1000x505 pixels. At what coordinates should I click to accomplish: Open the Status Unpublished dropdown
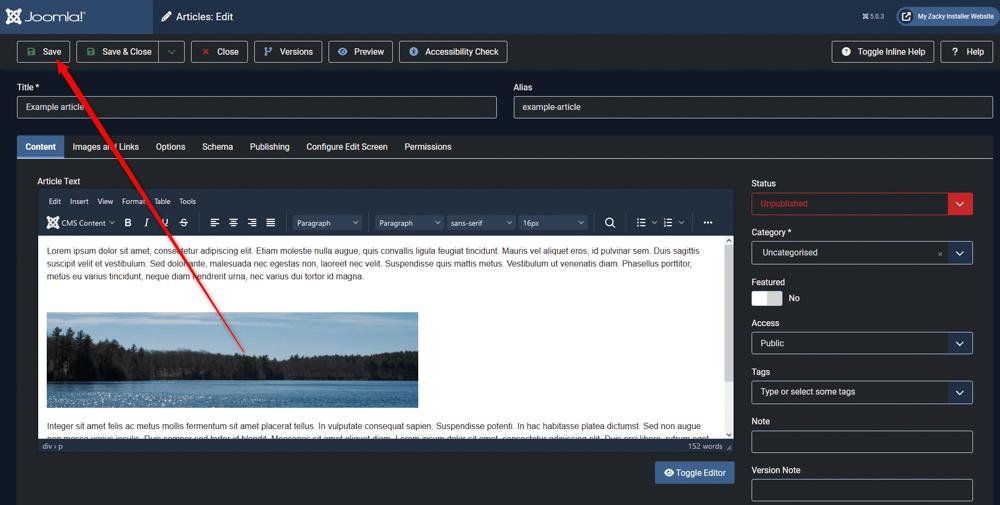click(862, 203)
